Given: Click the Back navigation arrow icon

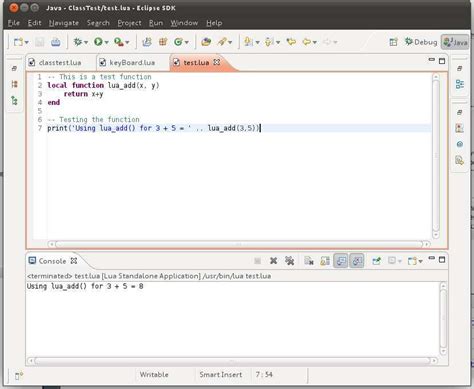Looking at the screenshot, I should pos(306,42).
